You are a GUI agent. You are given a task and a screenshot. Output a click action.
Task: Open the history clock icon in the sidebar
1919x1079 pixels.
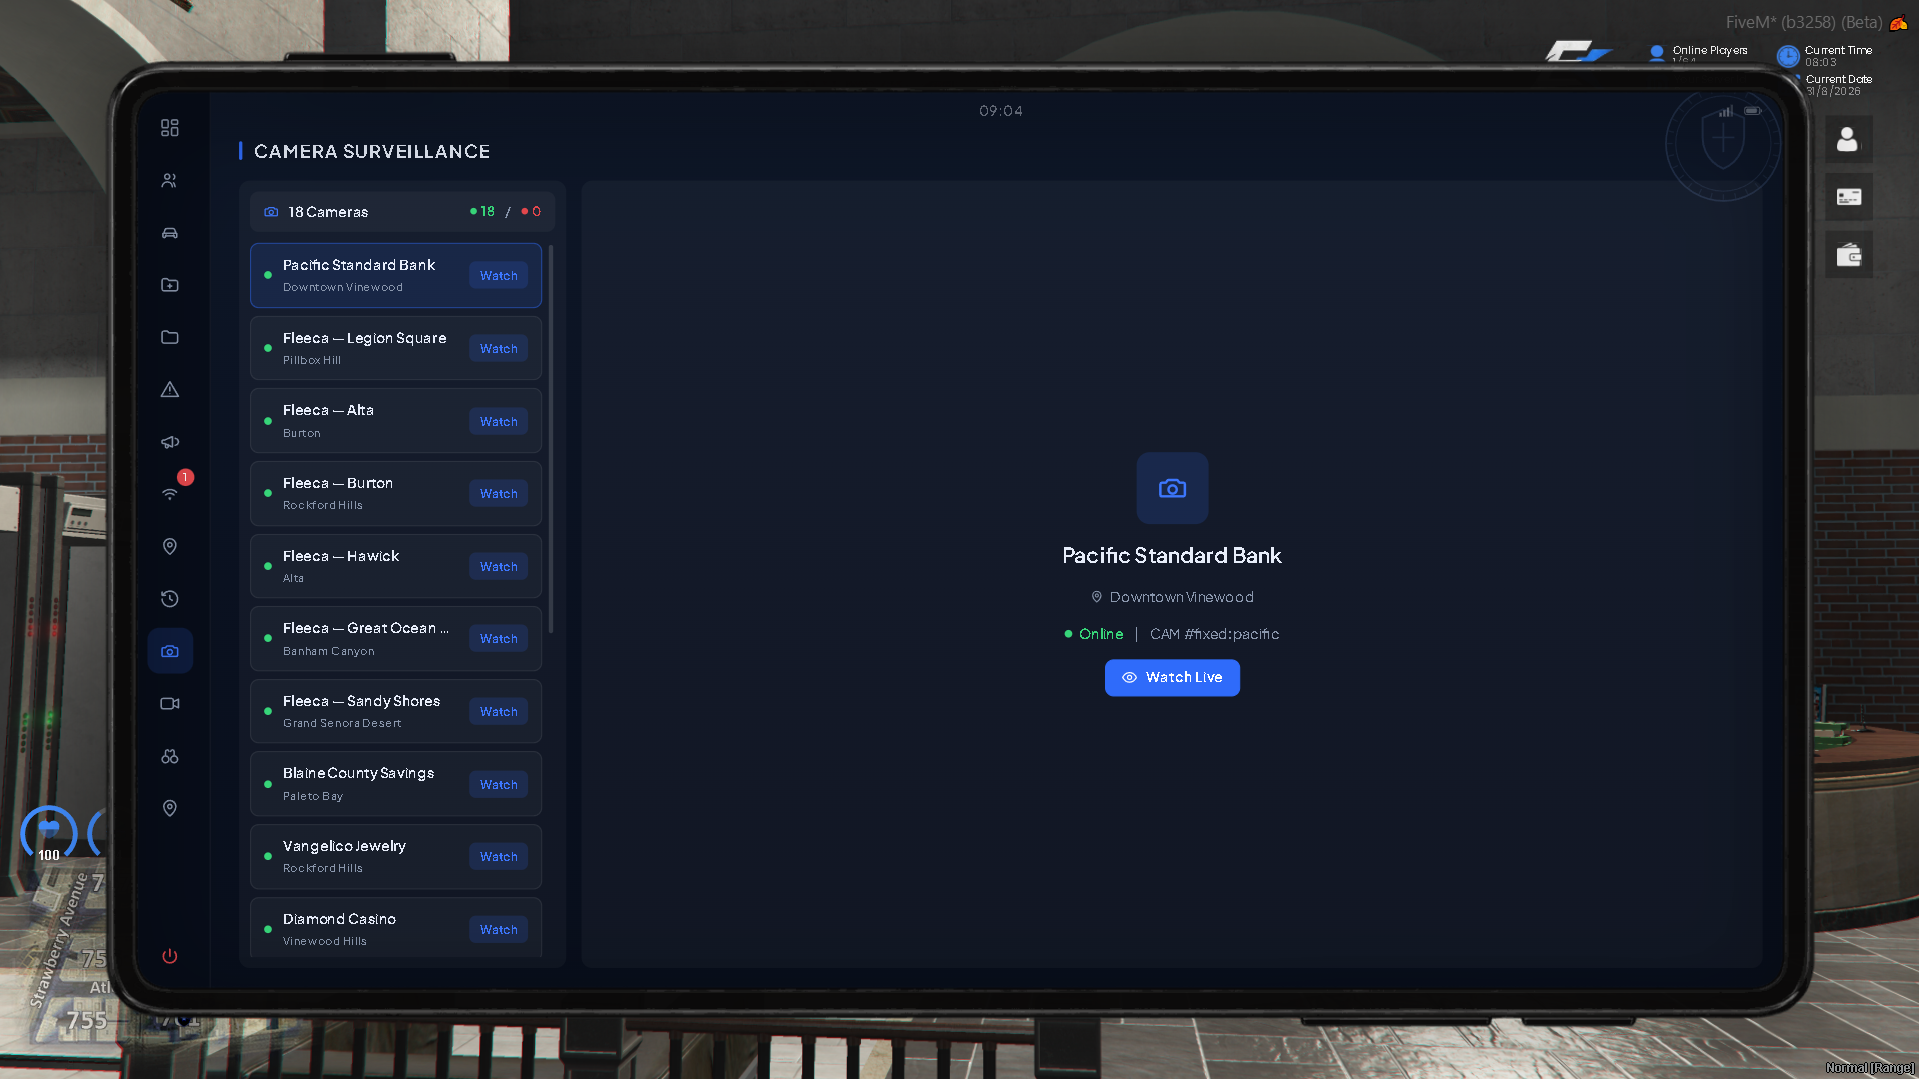(x=170, y=599)
